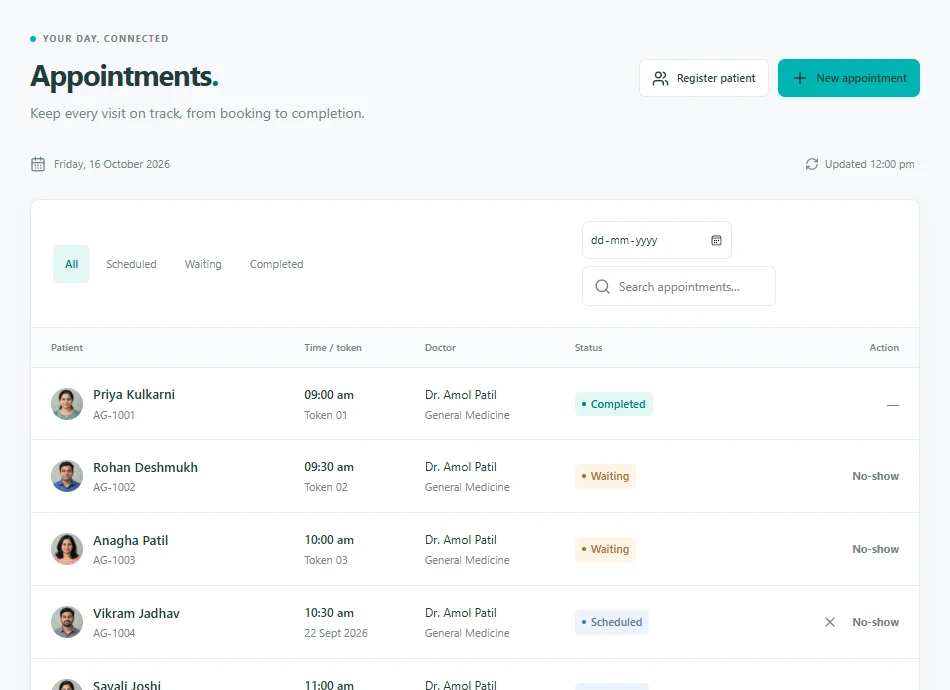Screen dimensions: 950x690
Task: Mark Anagha Patil as No-show
Action: [875, 549]
